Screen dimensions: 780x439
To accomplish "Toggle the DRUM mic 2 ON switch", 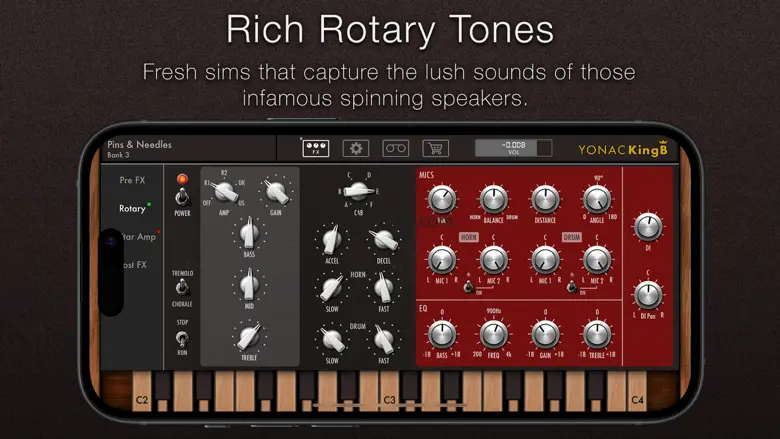I will click(572, 286).
